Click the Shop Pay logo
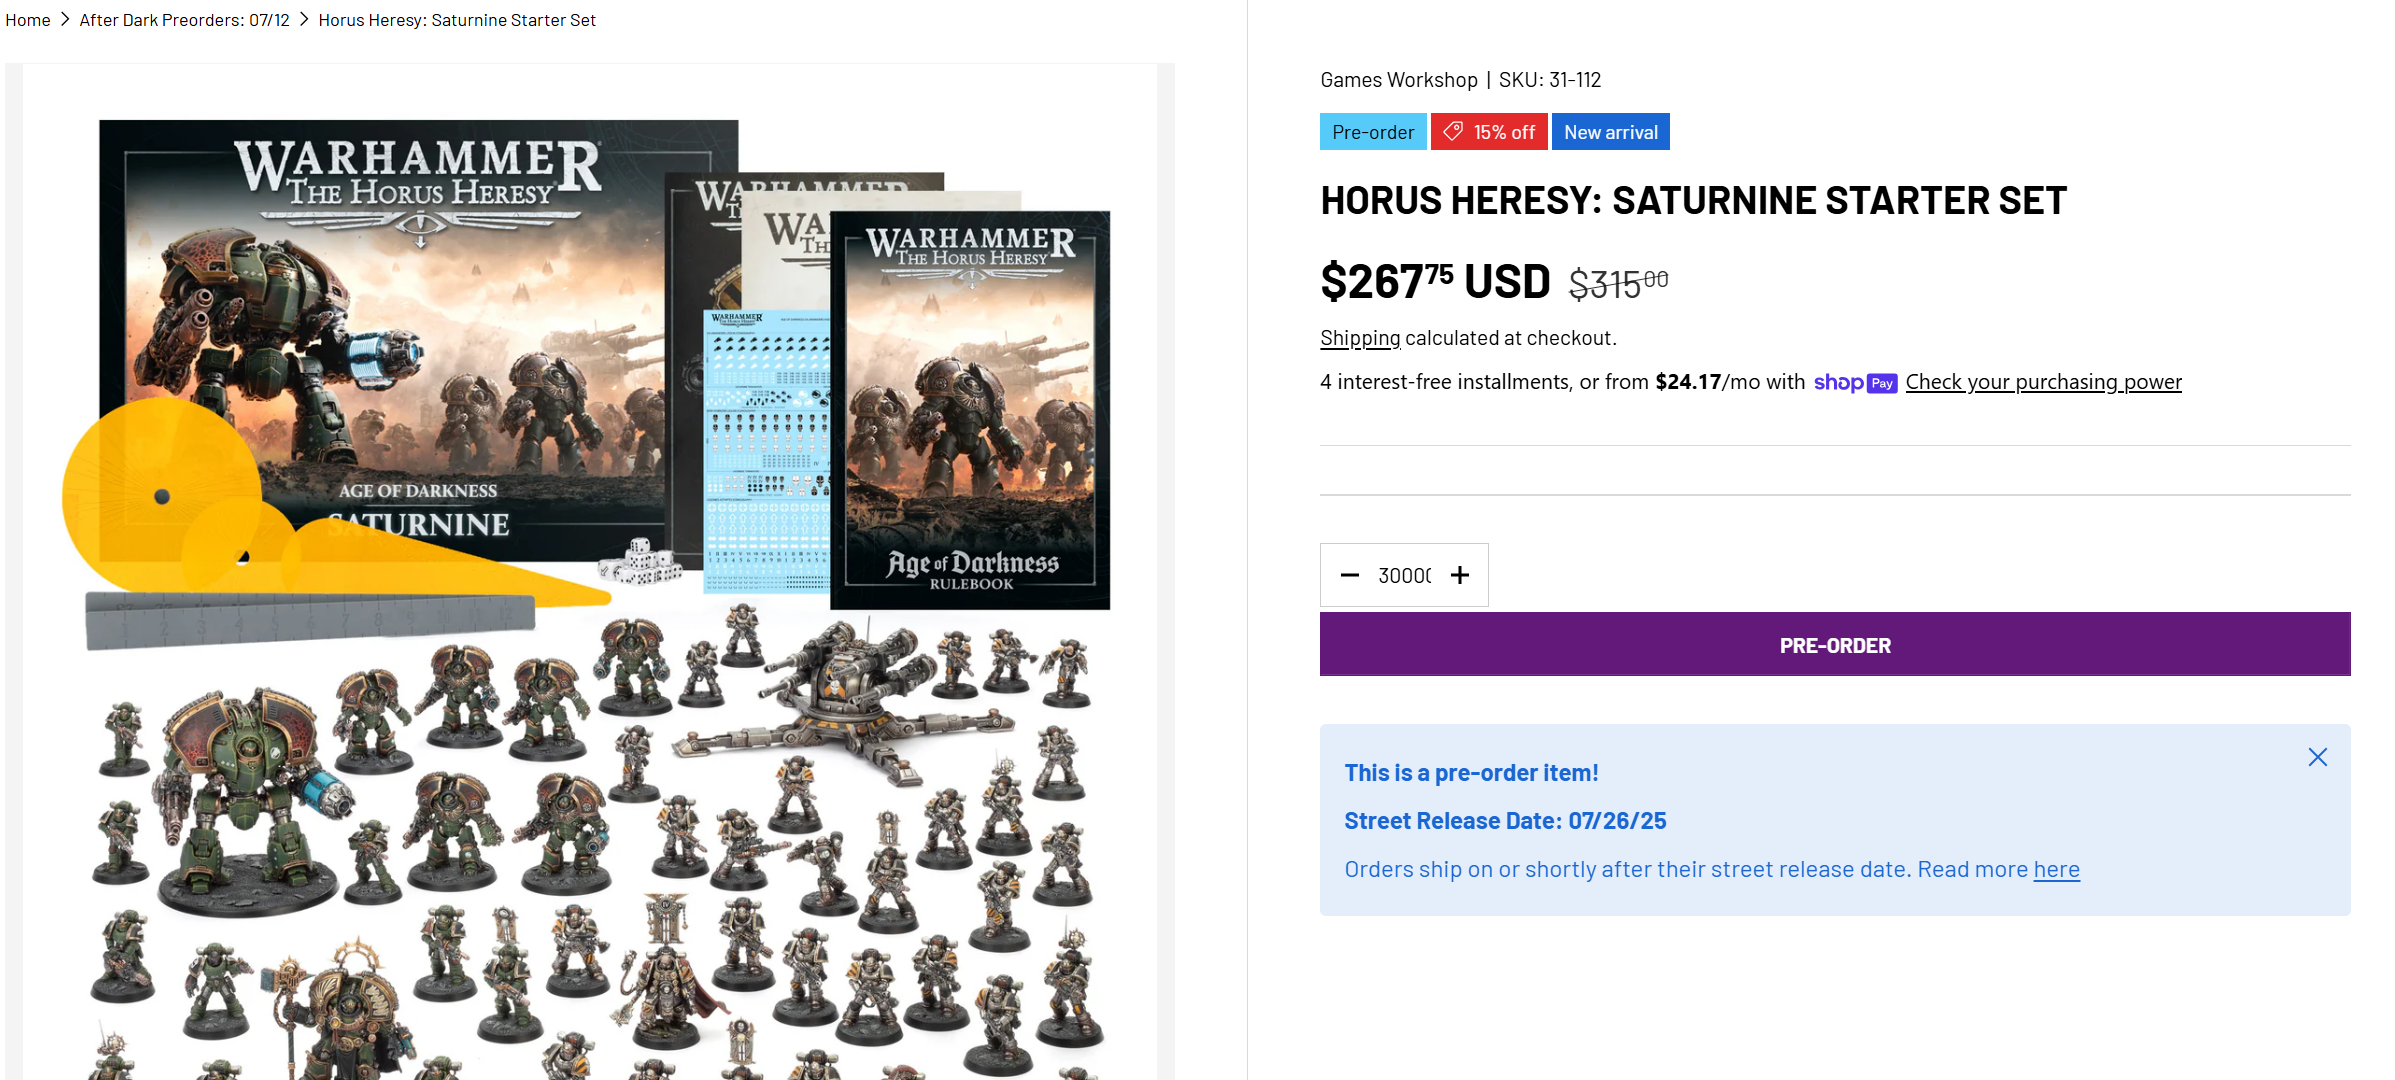The width and height of the screenshot is (2395, 1080). (x=1855, y=383)
